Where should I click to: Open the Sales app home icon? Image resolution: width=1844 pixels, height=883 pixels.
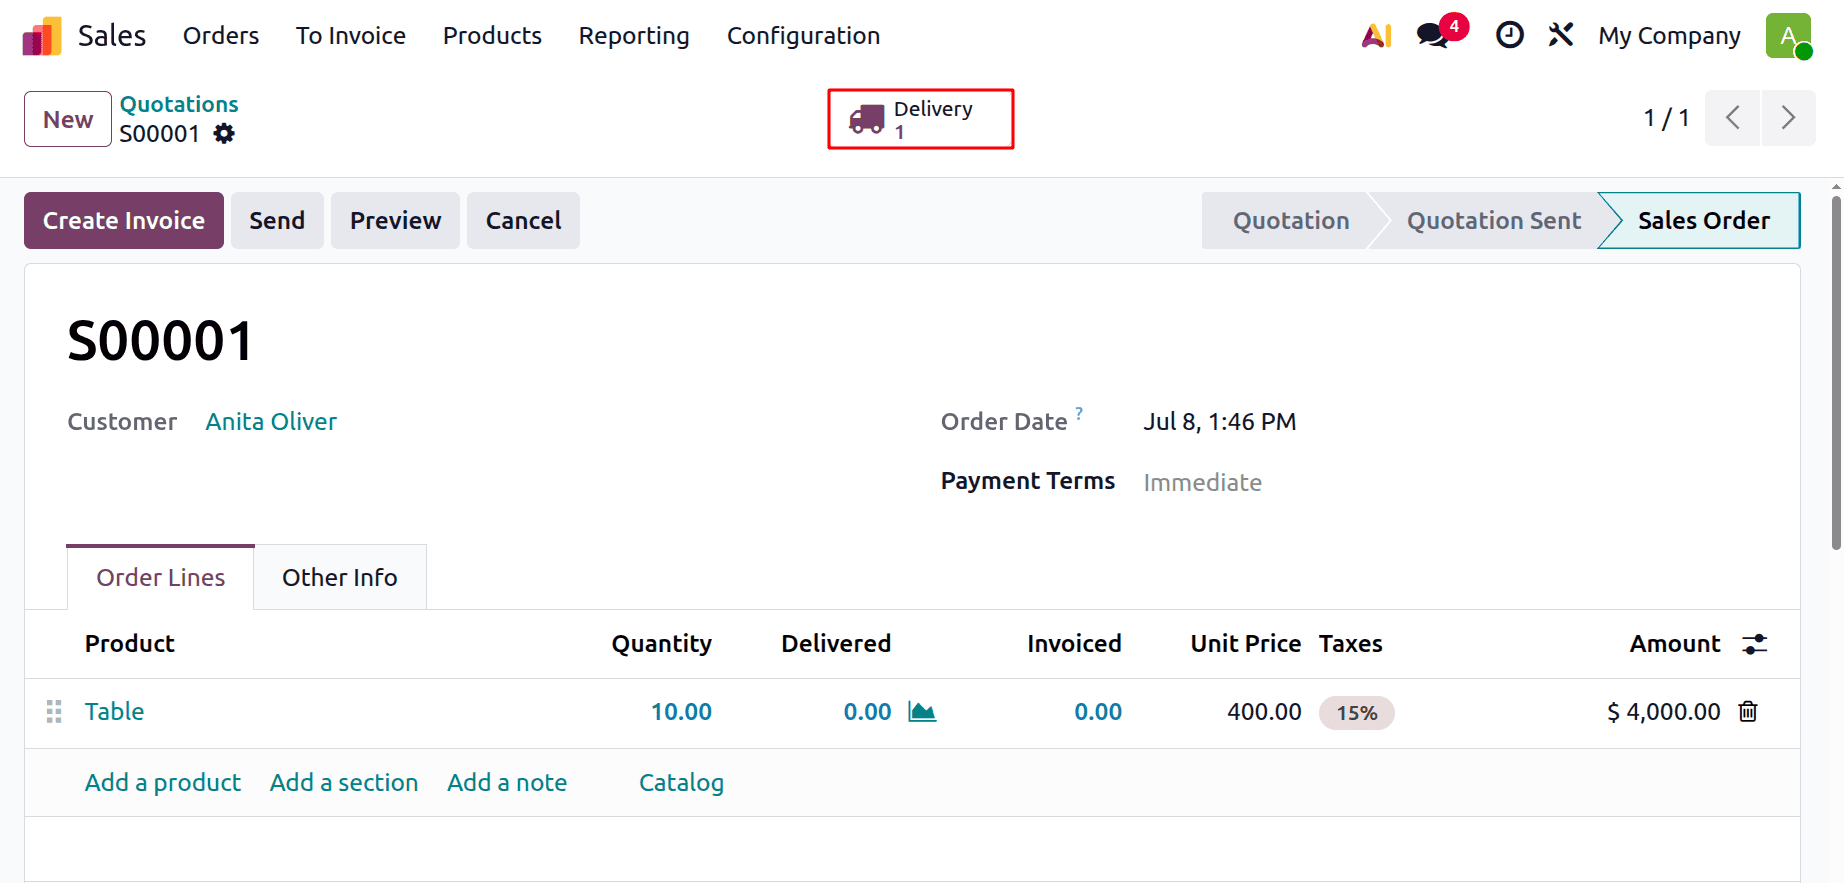42,36
